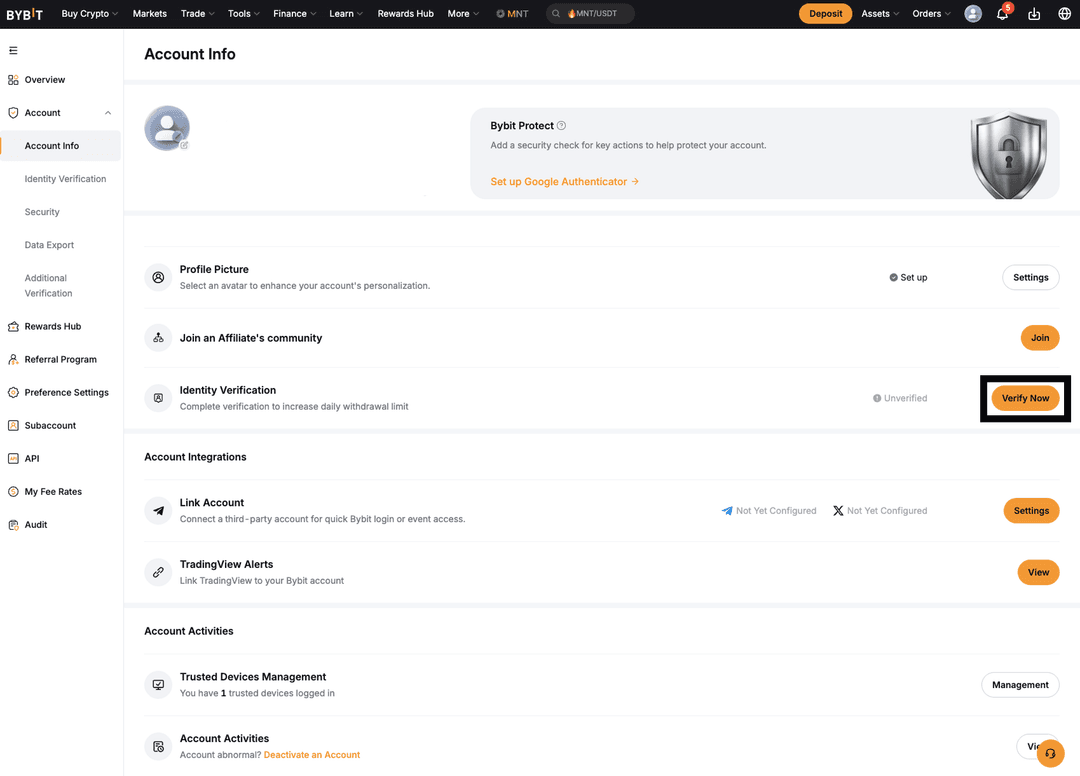Image resolution: width=1080 pixels, height=776 pixels.
Task: Click the Trusted Devices Management button
Action: coord(1020,685)
